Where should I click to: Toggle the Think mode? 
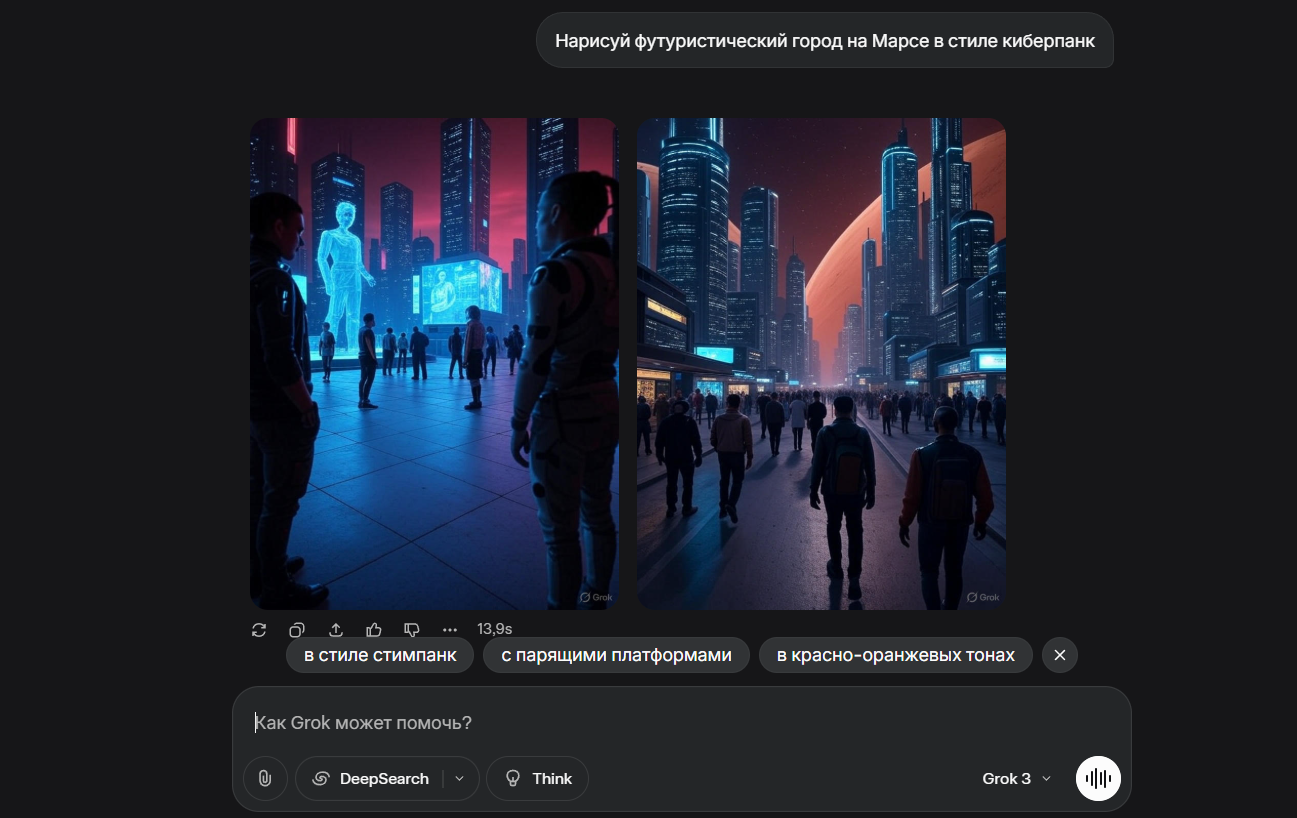pyautogui.click(x=537, y=778)
